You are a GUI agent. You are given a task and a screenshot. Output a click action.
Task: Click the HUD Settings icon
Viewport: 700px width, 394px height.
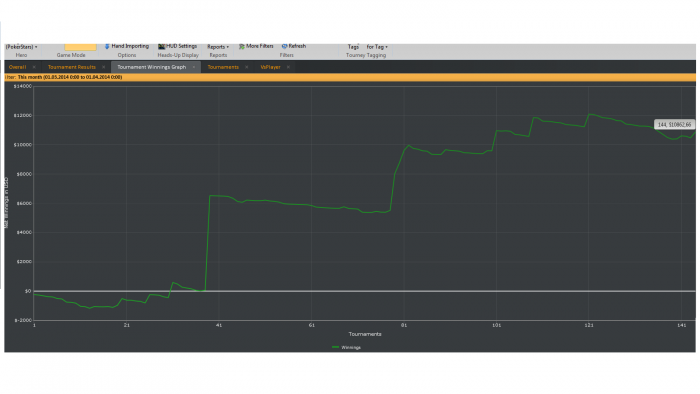click(x=162, y=46)
